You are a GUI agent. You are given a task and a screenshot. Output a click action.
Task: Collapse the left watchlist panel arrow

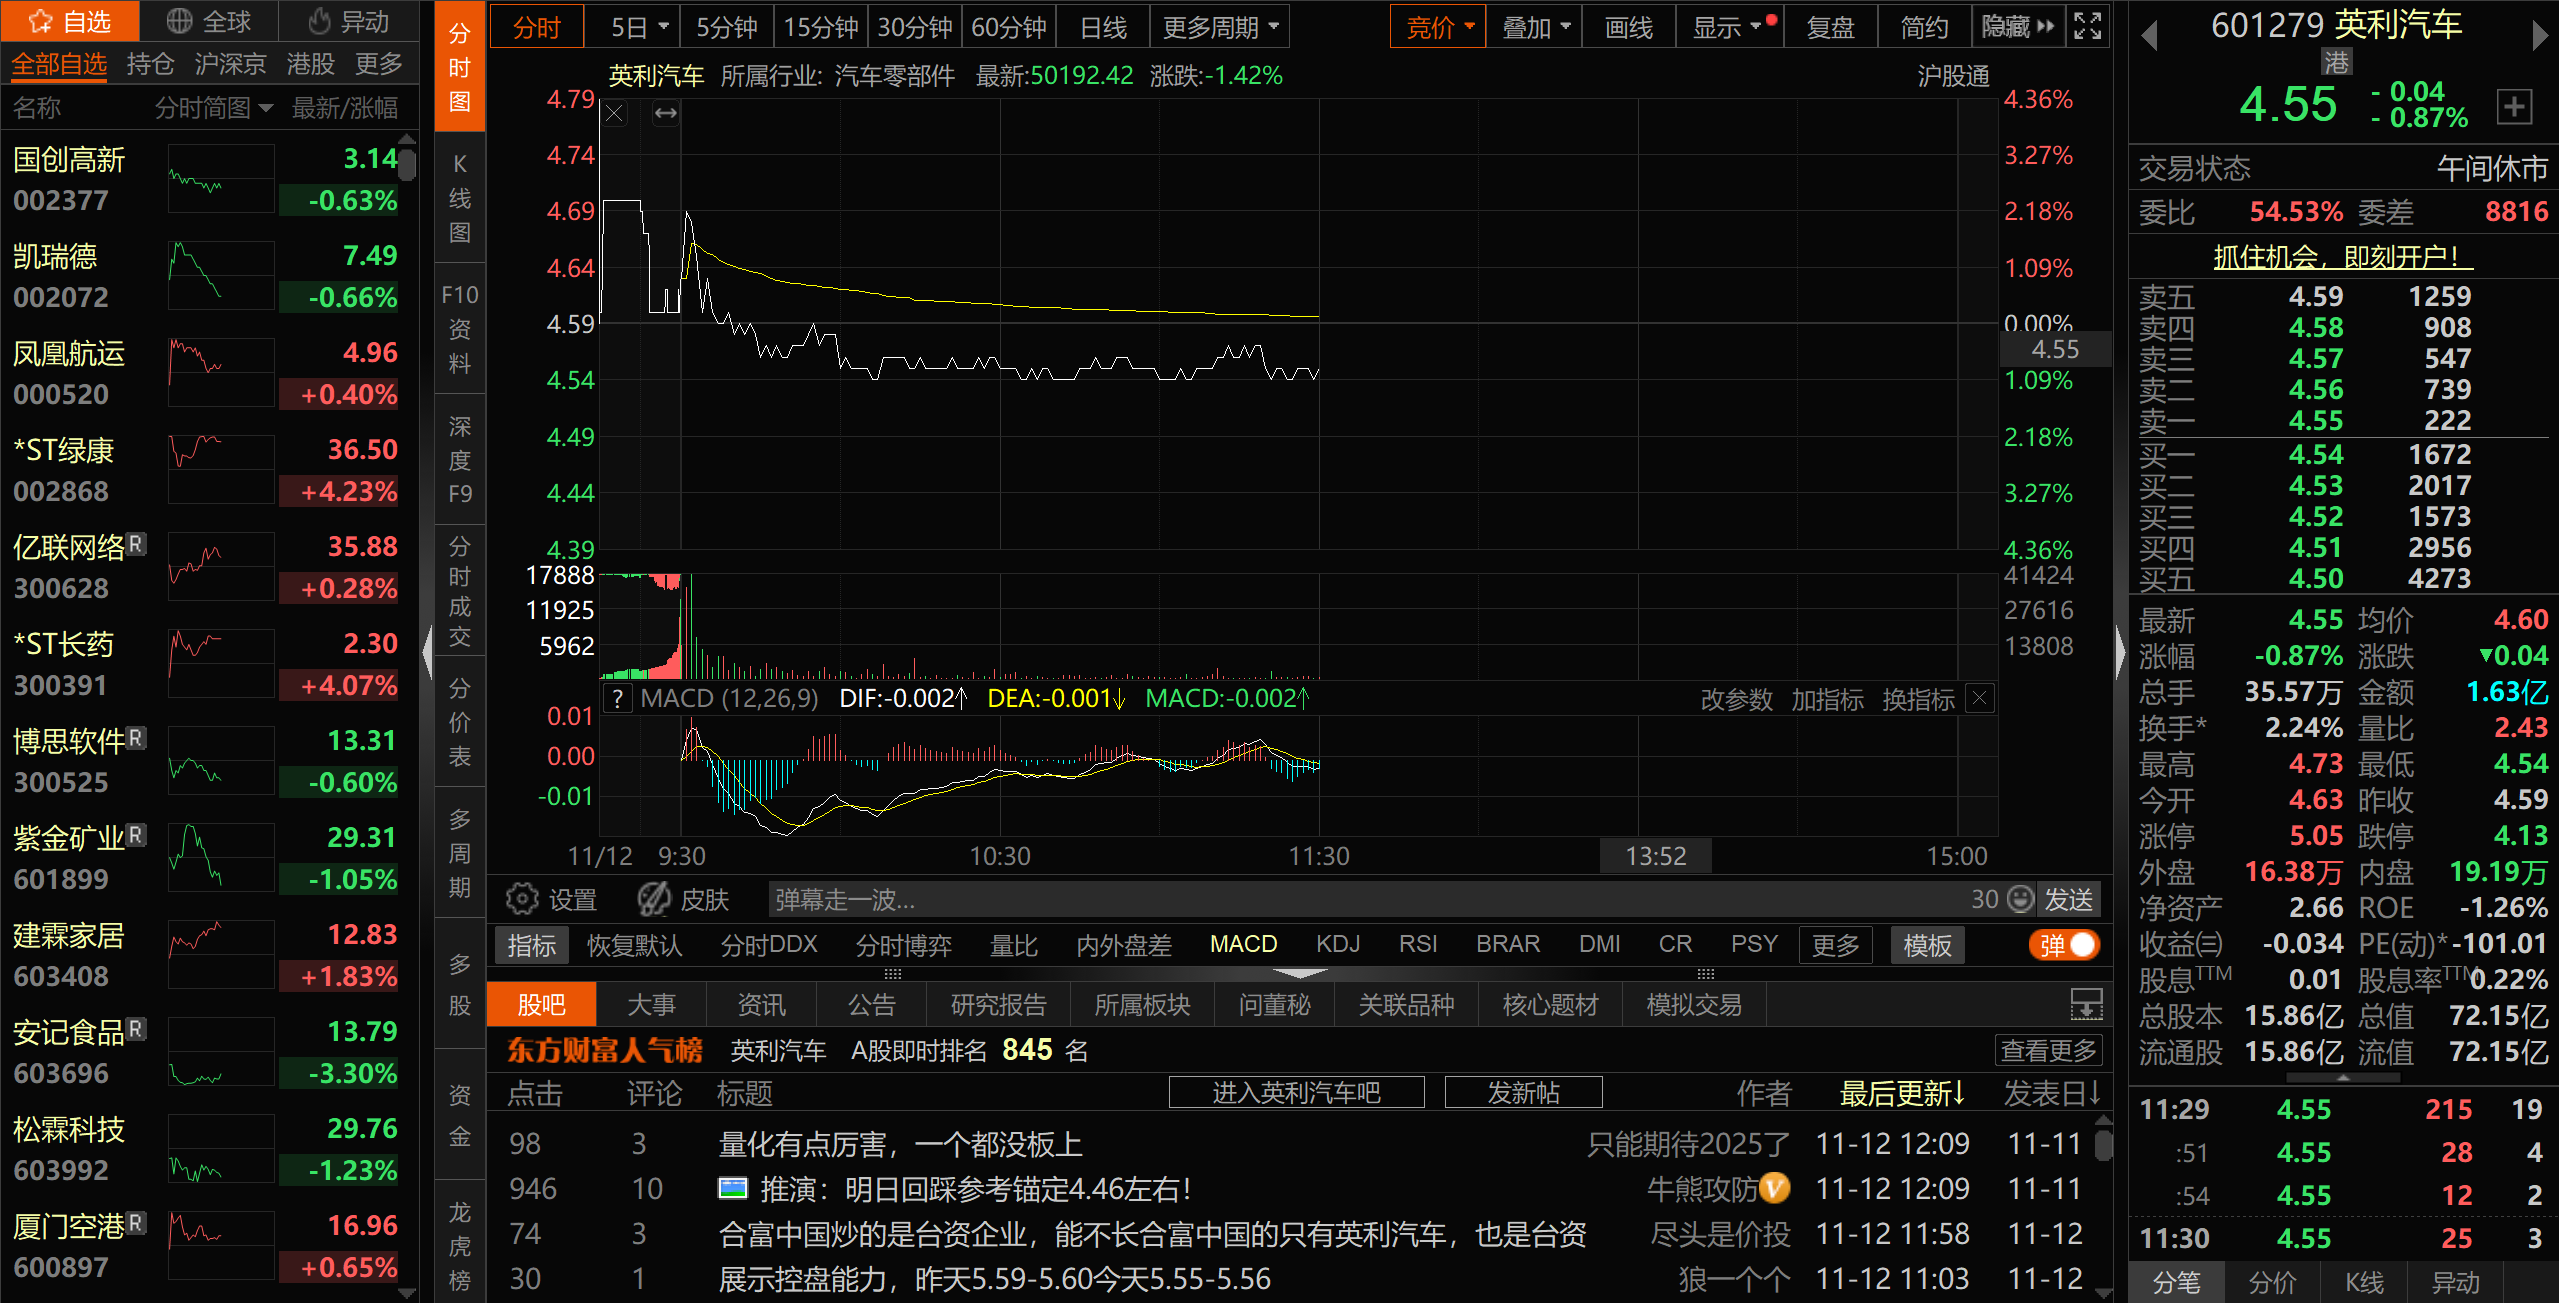click(x=427, y=651)
